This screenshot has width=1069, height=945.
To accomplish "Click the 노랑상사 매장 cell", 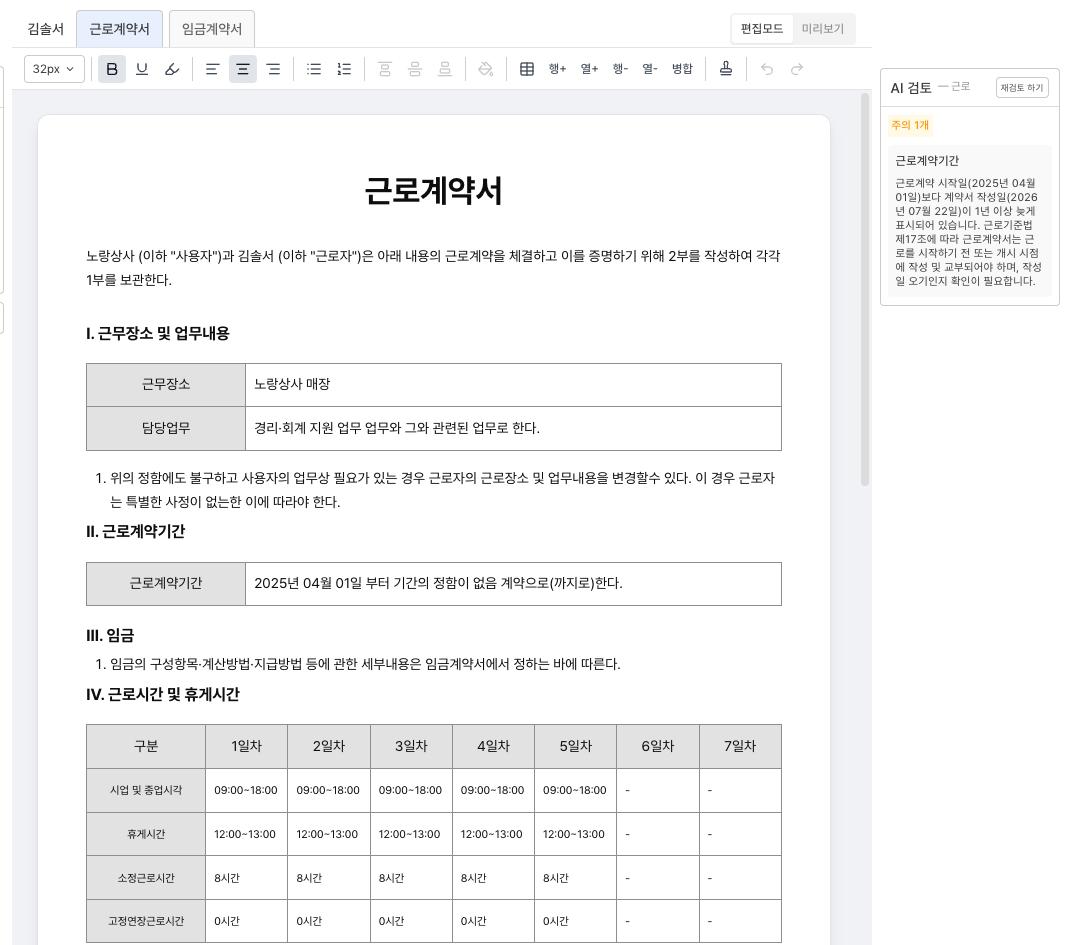I will tap(513, 385).
